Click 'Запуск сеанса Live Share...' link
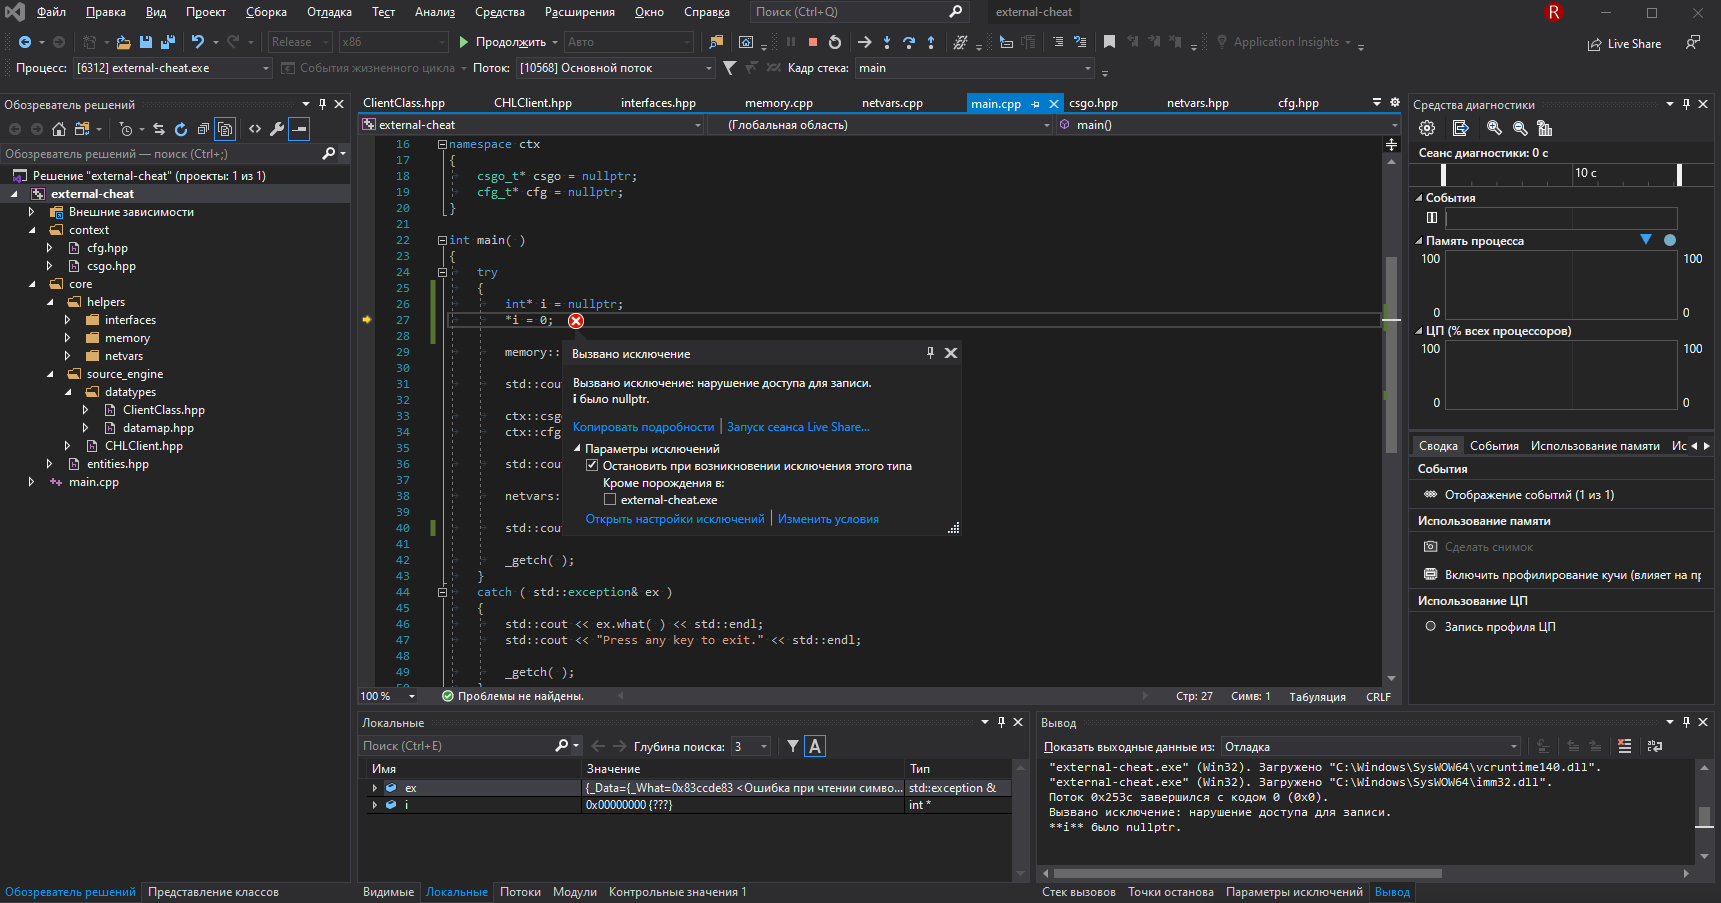 [798, 427]
